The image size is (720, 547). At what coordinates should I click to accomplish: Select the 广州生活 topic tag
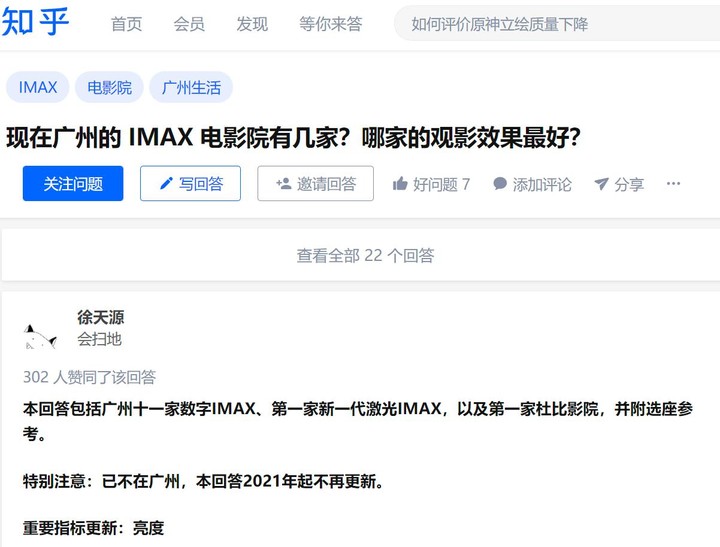pyautogui.click(x=191, y=87)
